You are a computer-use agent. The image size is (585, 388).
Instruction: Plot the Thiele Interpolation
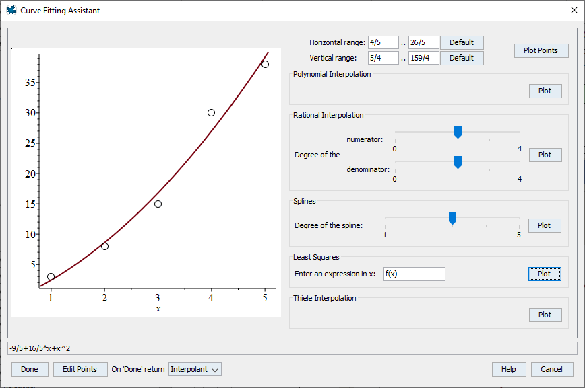point(545,315)
